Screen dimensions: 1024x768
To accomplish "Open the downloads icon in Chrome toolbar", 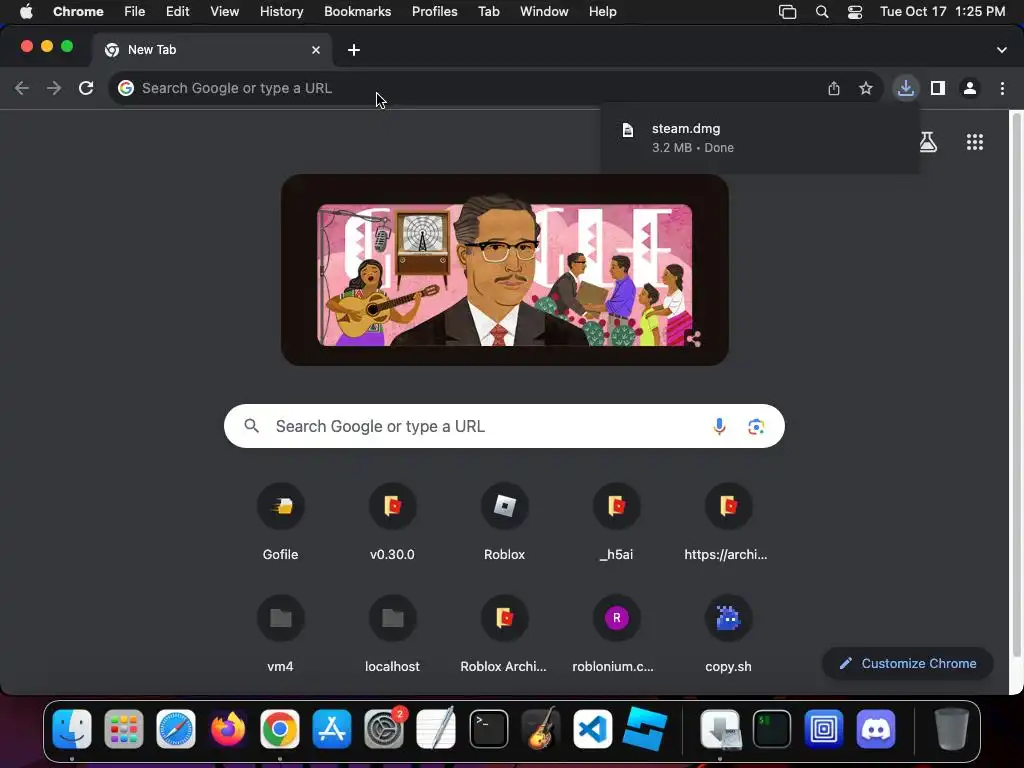I will tap(905, 88).
